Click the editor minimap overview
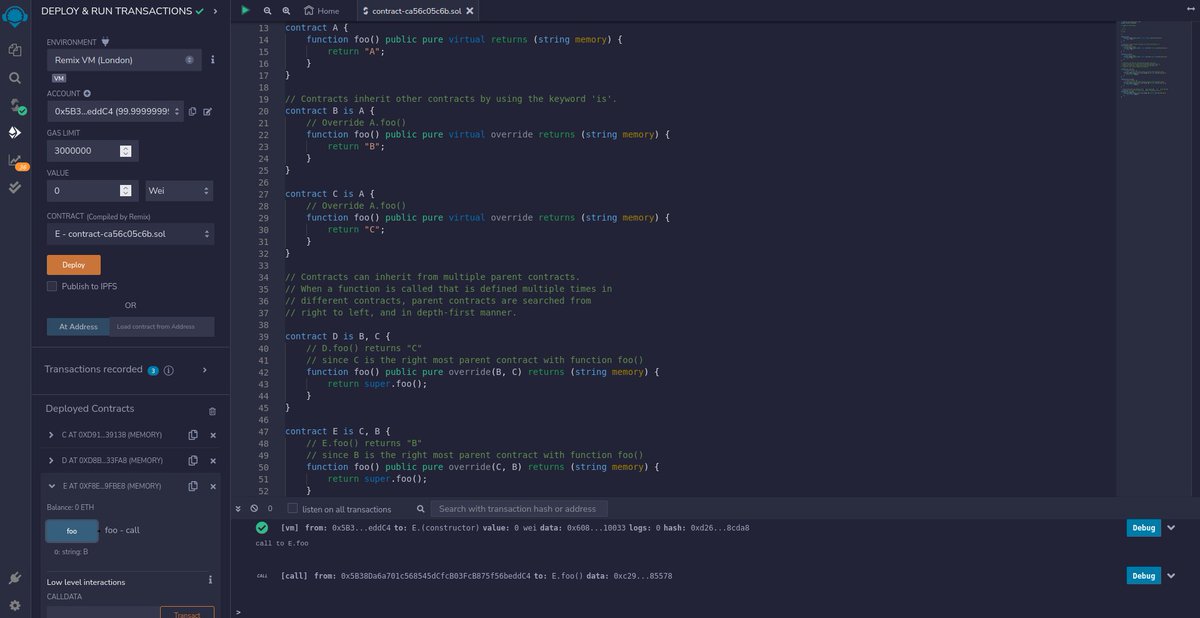 coord(1156,60)
